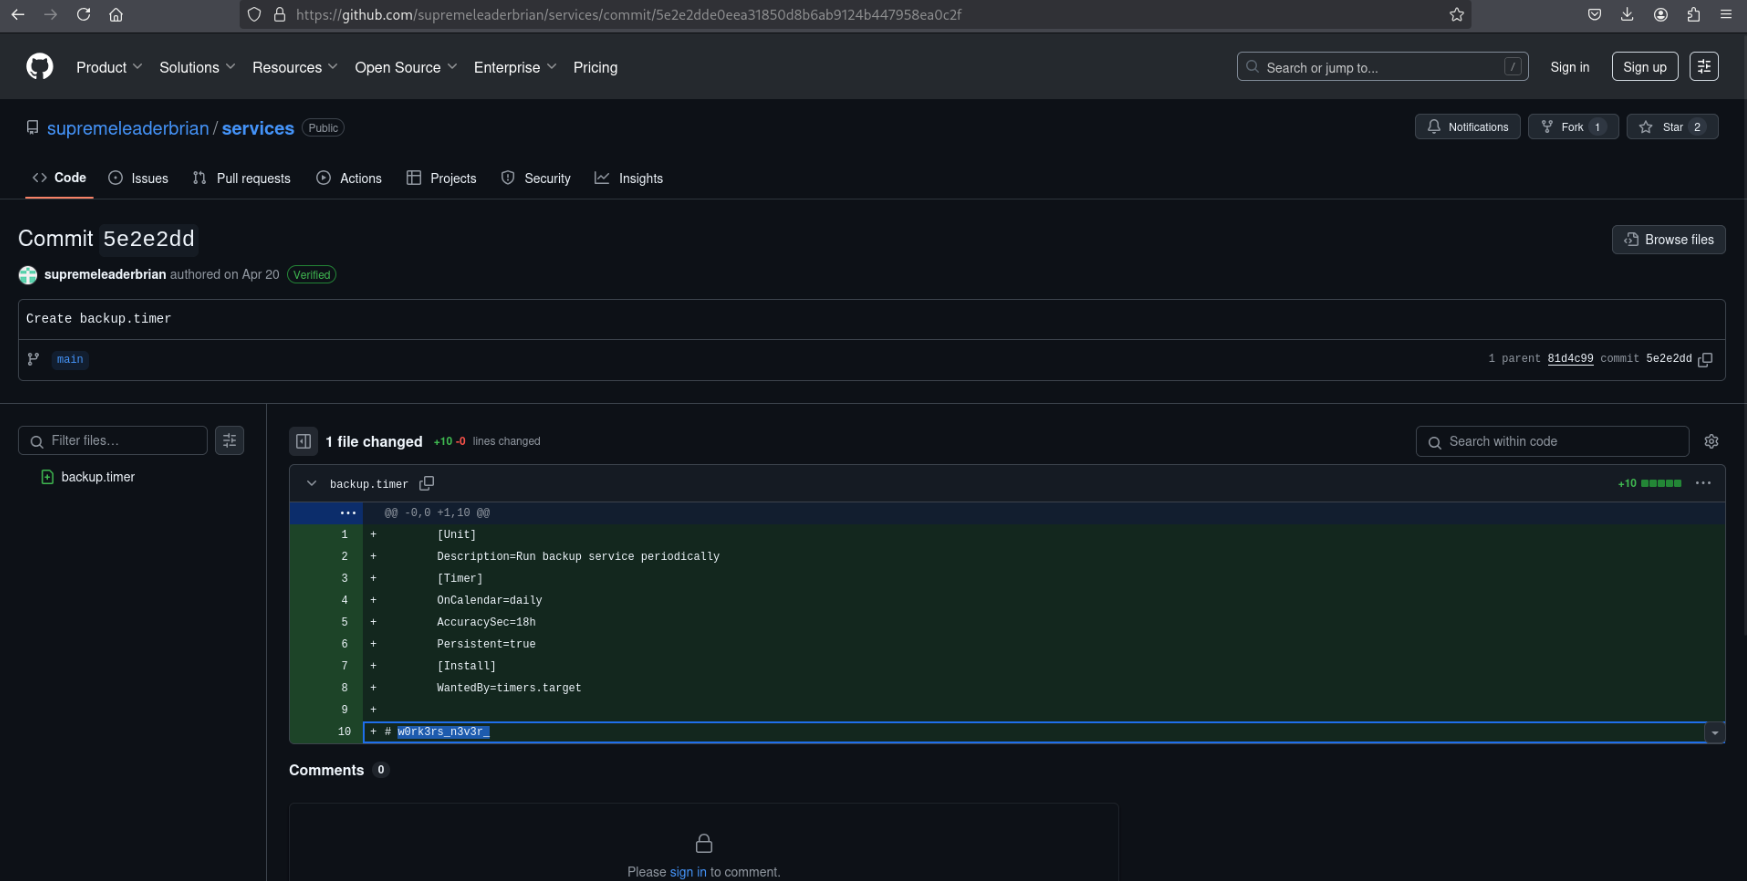Switch to the Pull requests tab
The width and height of the screenshot is (1747, 881).
pos(241,178)
